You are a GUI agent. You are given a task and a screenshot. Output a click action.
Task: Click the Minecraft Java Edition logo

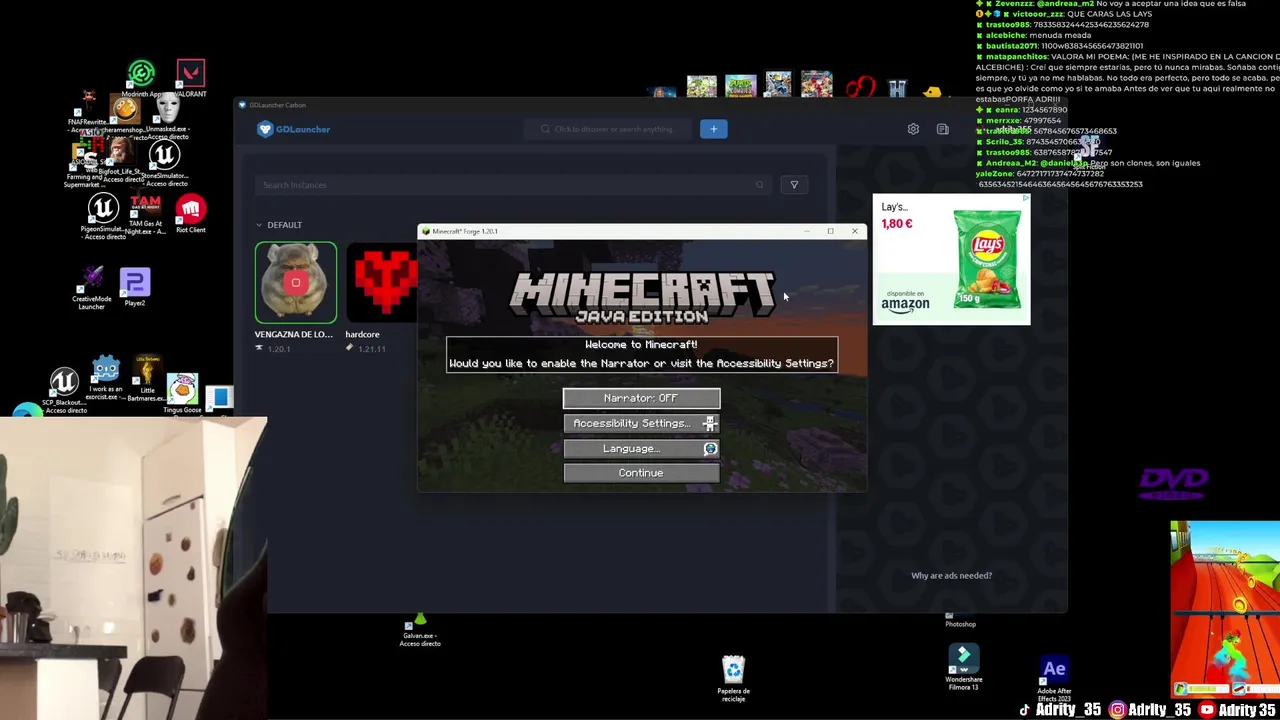641,297
